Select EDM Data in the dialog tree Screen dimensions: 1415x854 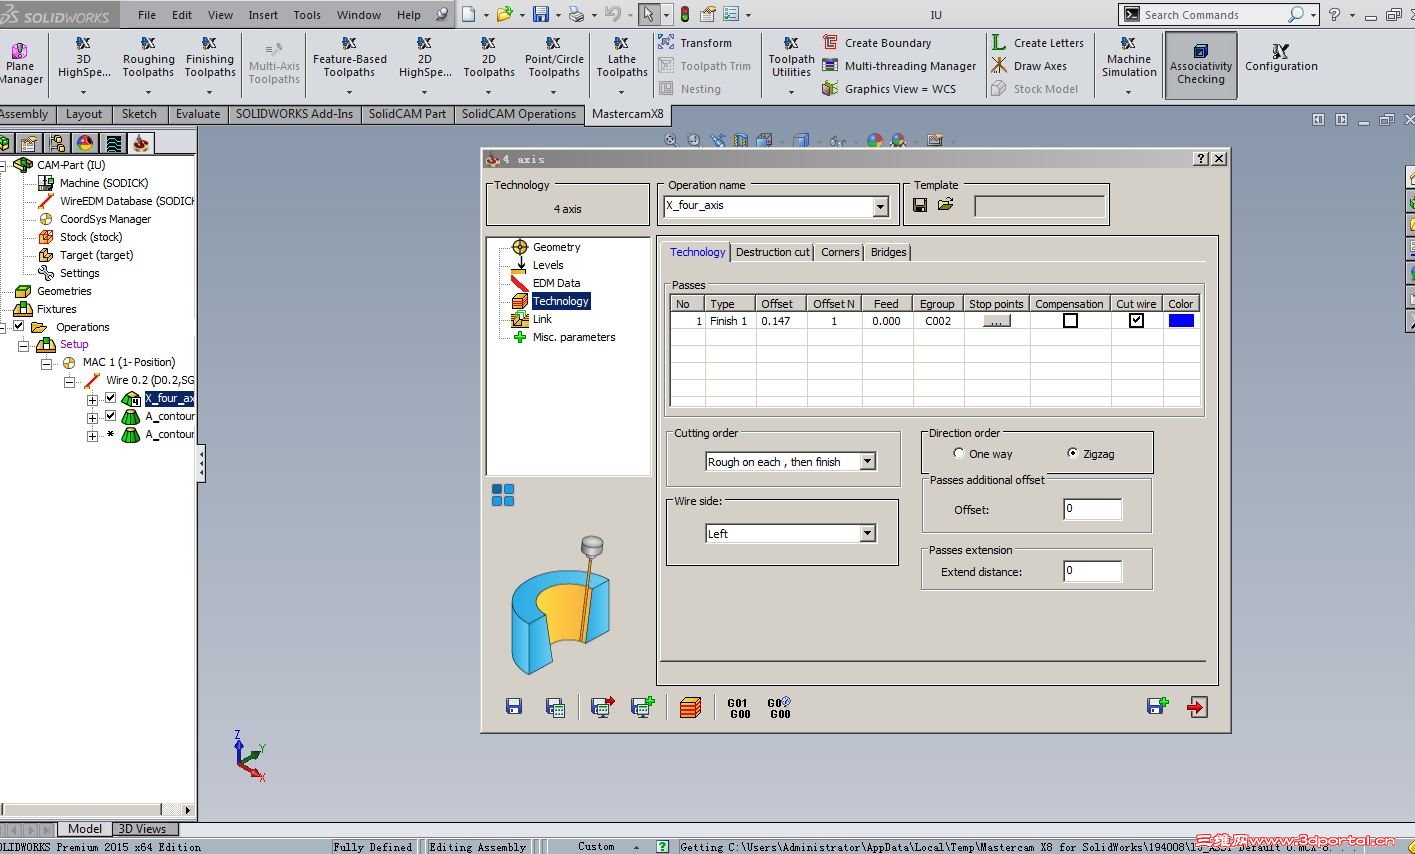[x=556, y=283]
